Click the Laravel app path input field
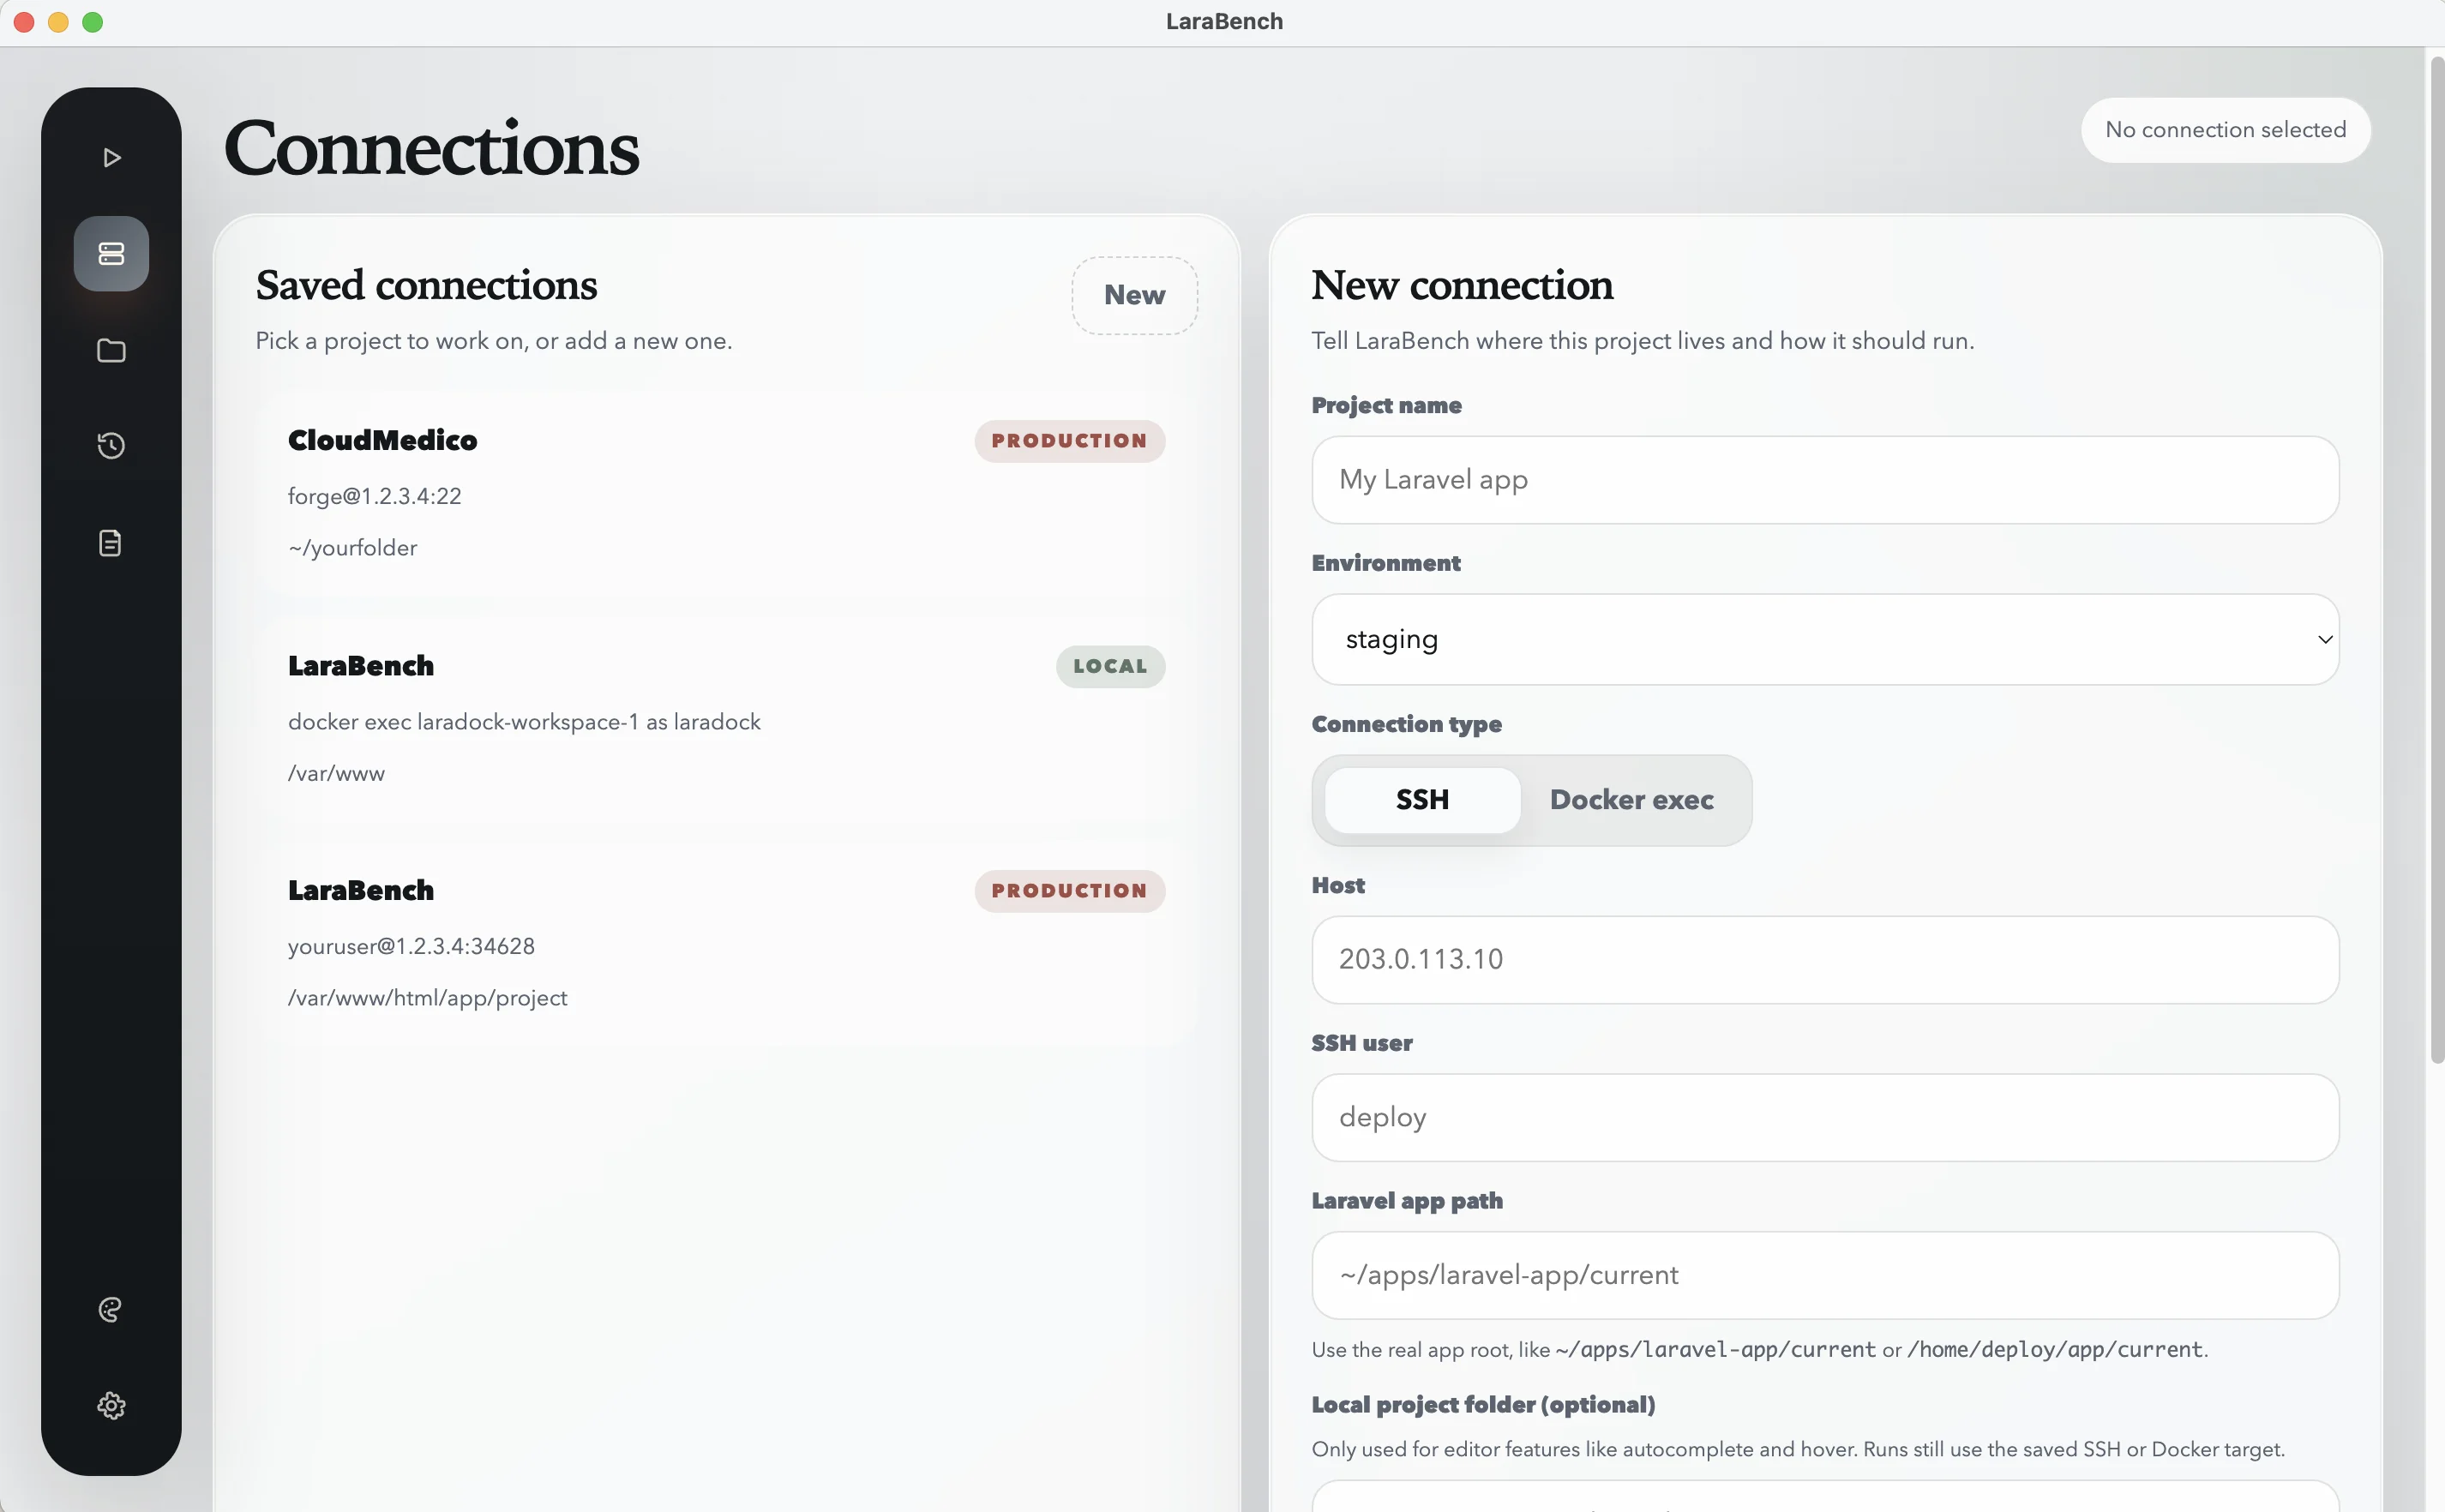The height and width of the screenshot is (1512, 2445). tap(1825, 1275)
